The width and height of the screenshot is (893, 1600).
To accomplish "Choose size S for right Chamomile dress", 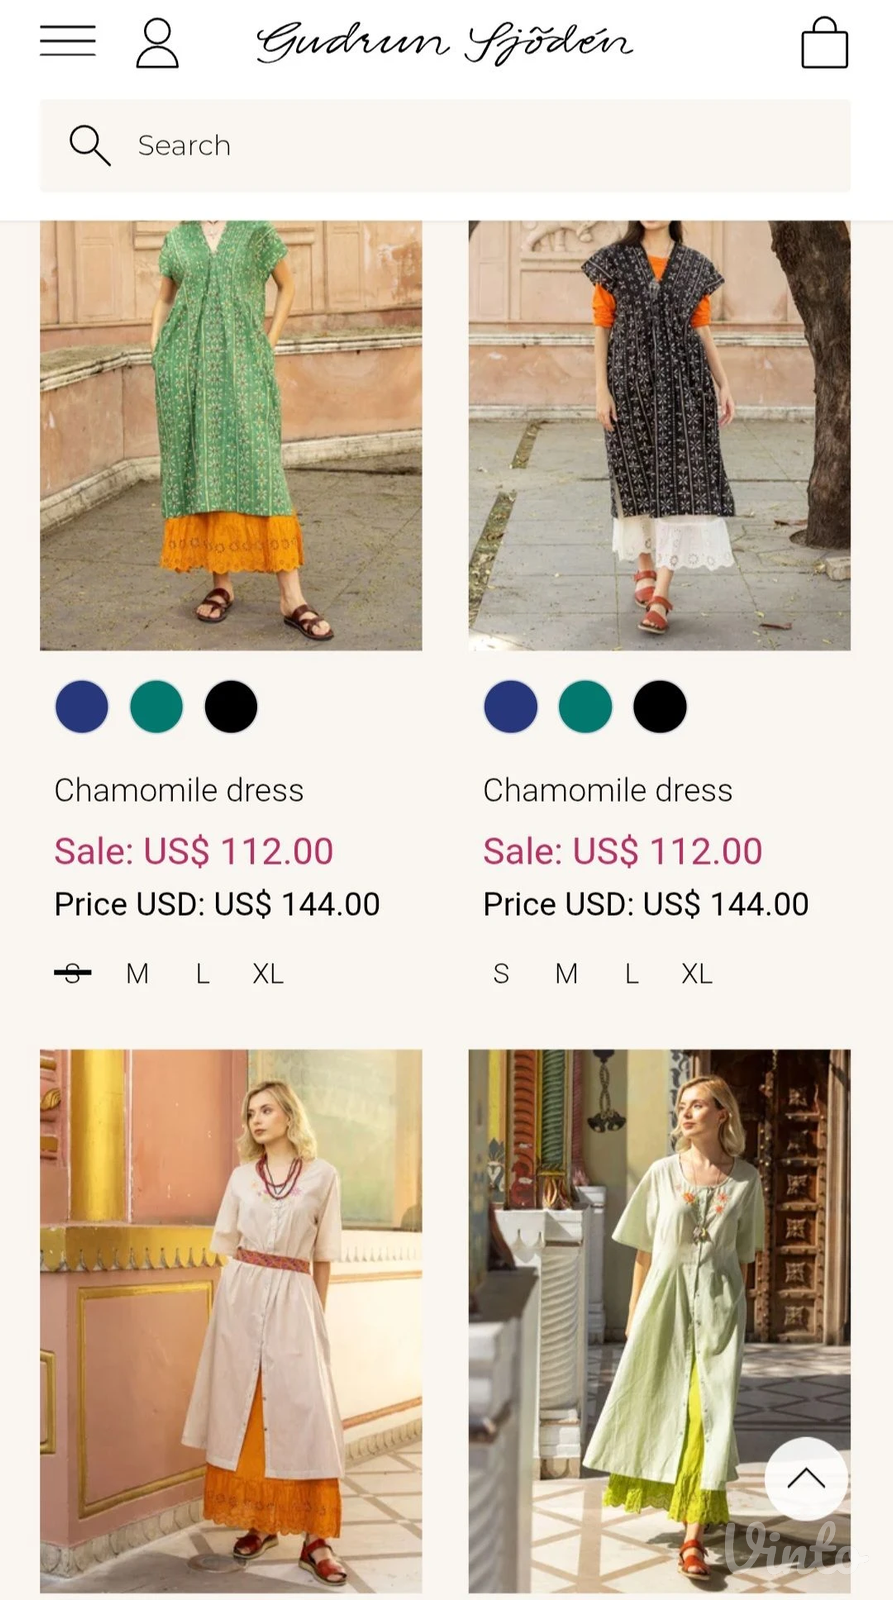I will coord(501,973).
